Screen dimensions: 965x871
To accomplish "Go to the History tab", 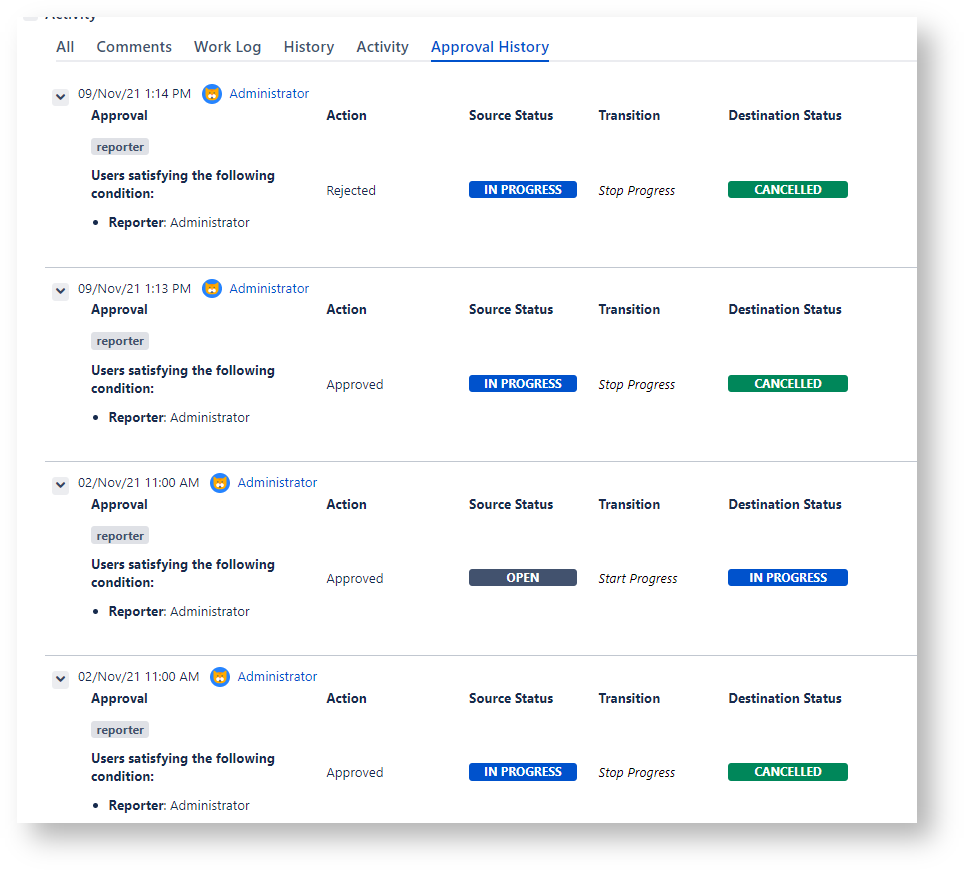I will [308, 47].
